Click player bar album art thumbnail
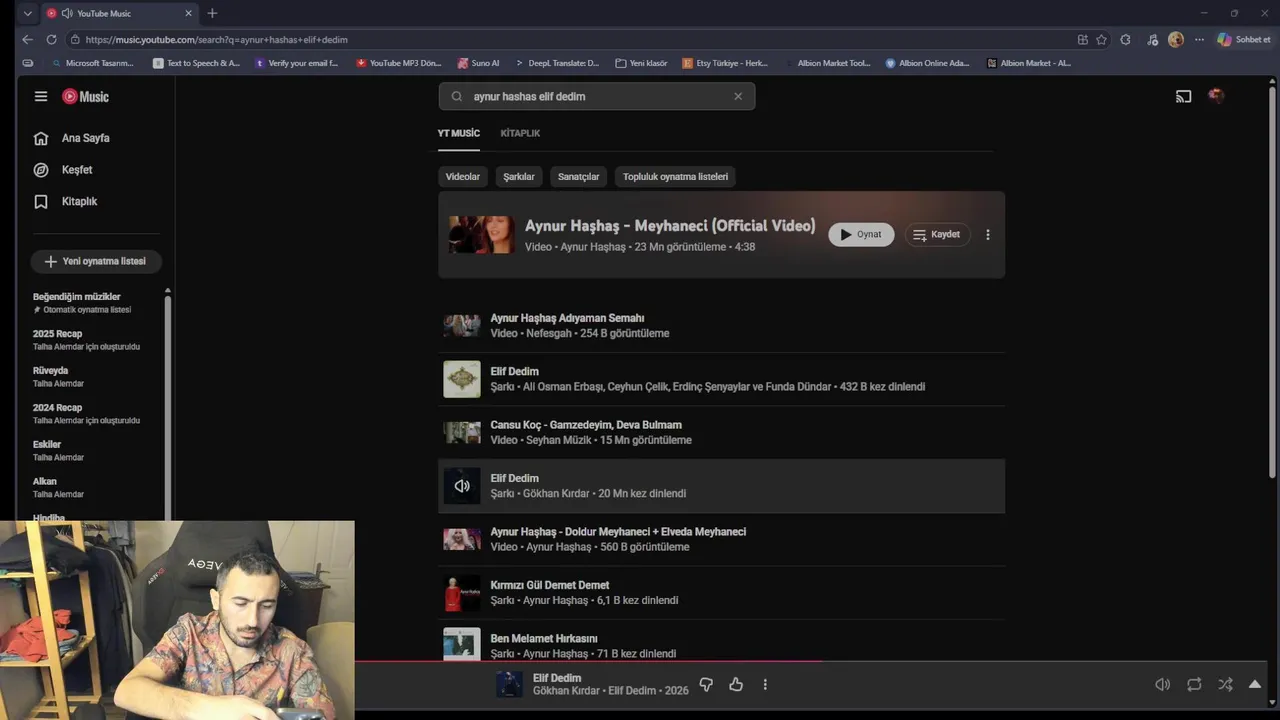 click(509, 685)
